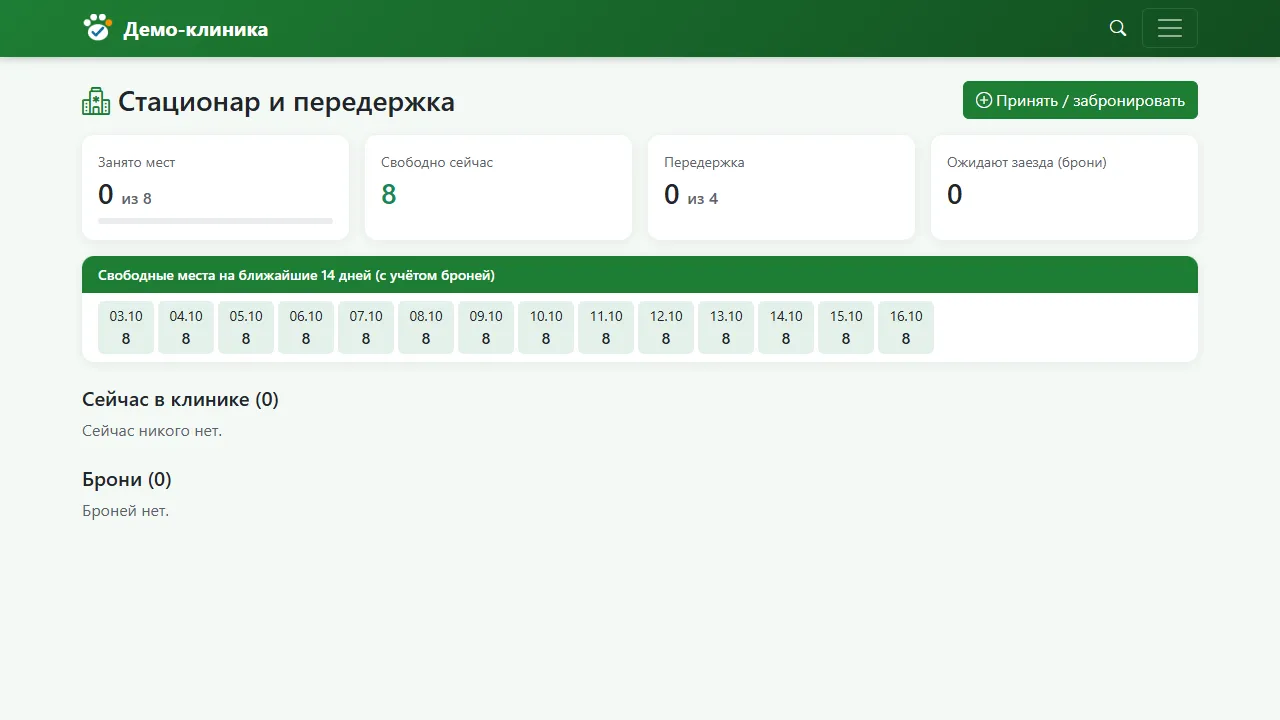Open the search magnifier icon
Image resolution: width=1280 pixels, height=720 pixels.
tap(1118, 28)
